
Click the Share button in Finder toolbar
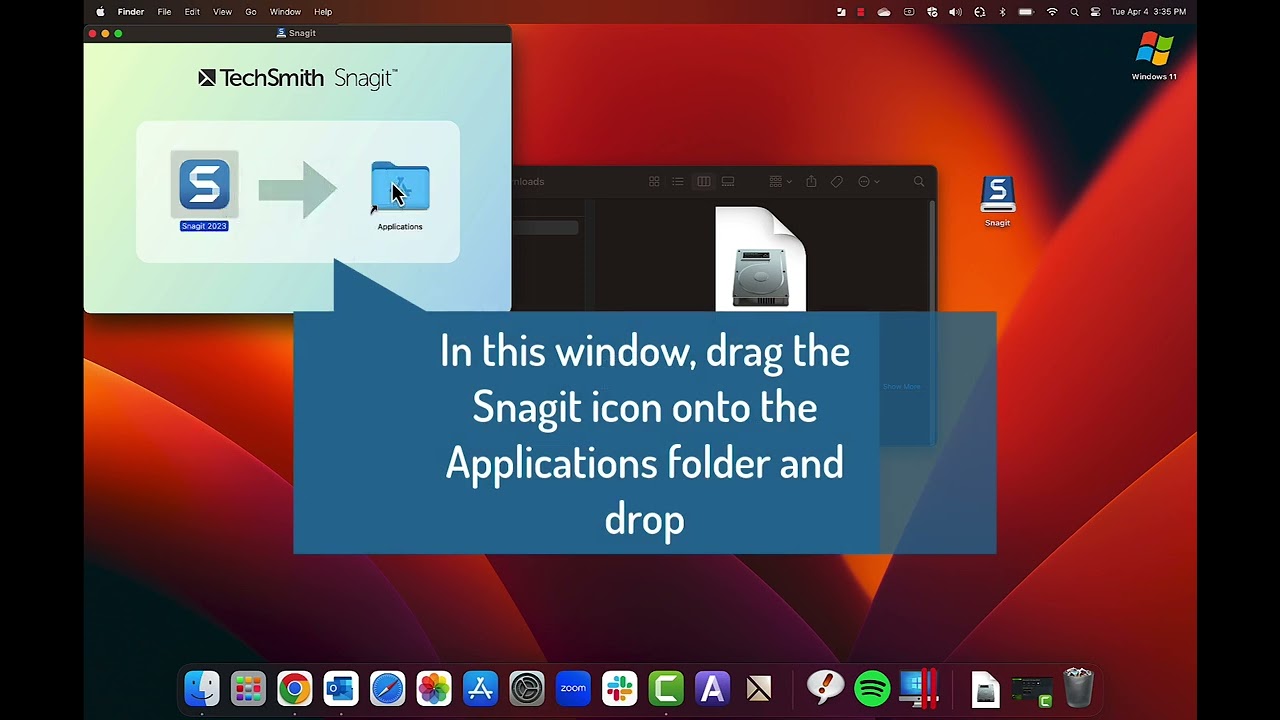pyautogui.click(x=811, y=181)
